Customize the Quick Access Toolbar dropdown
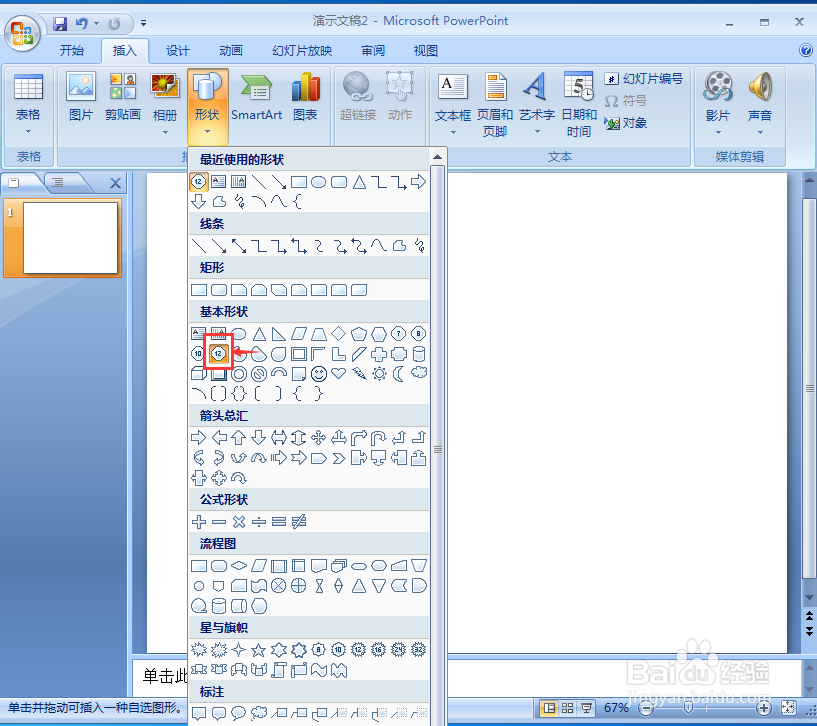Screen dimensions: 817x726 (x=143, y=23)
